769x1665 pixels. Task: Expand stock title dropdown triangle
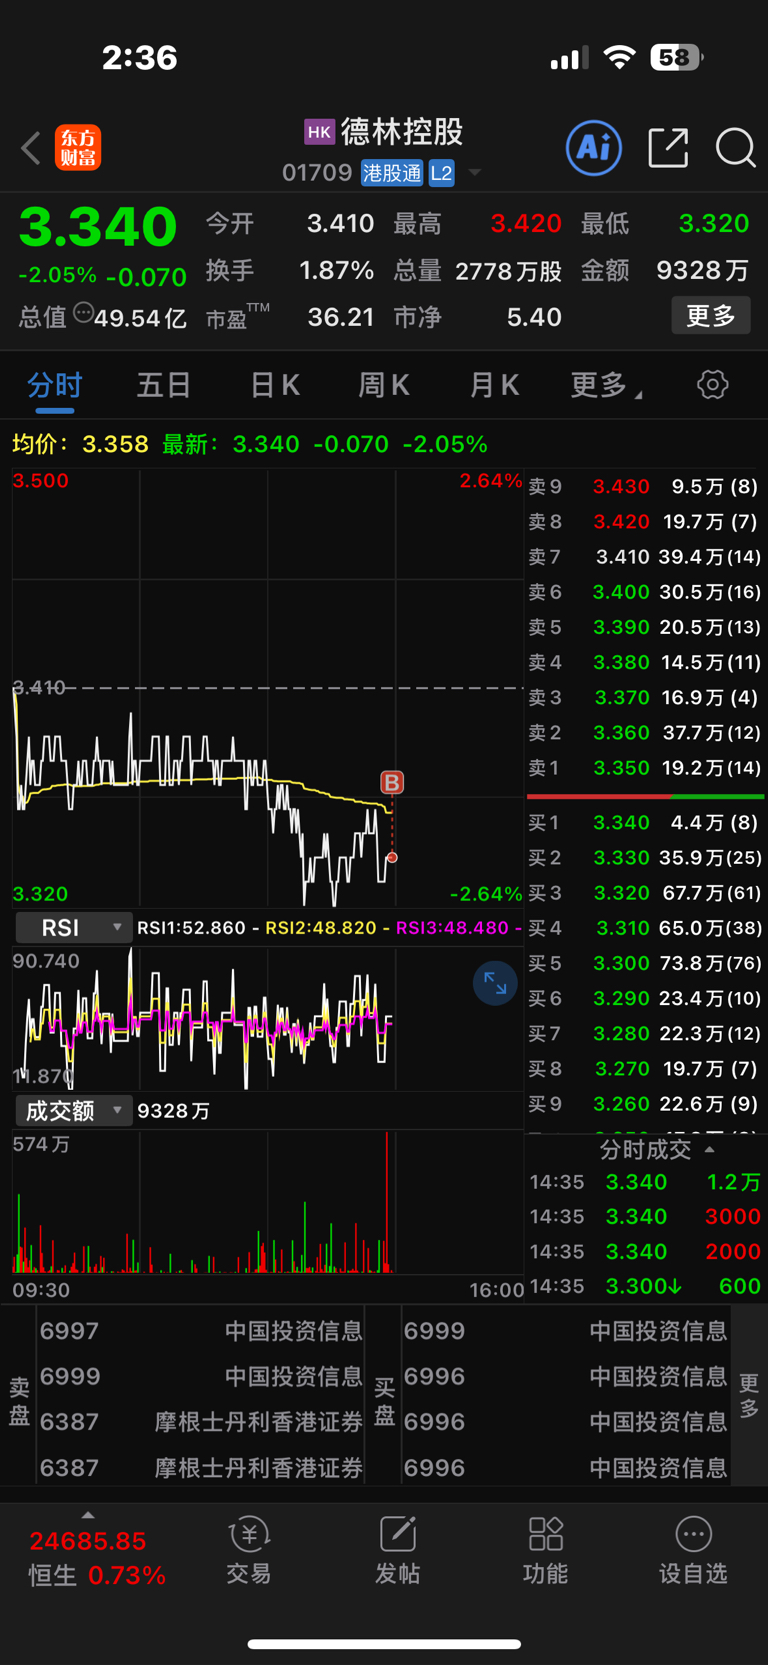tap(475, 173)
